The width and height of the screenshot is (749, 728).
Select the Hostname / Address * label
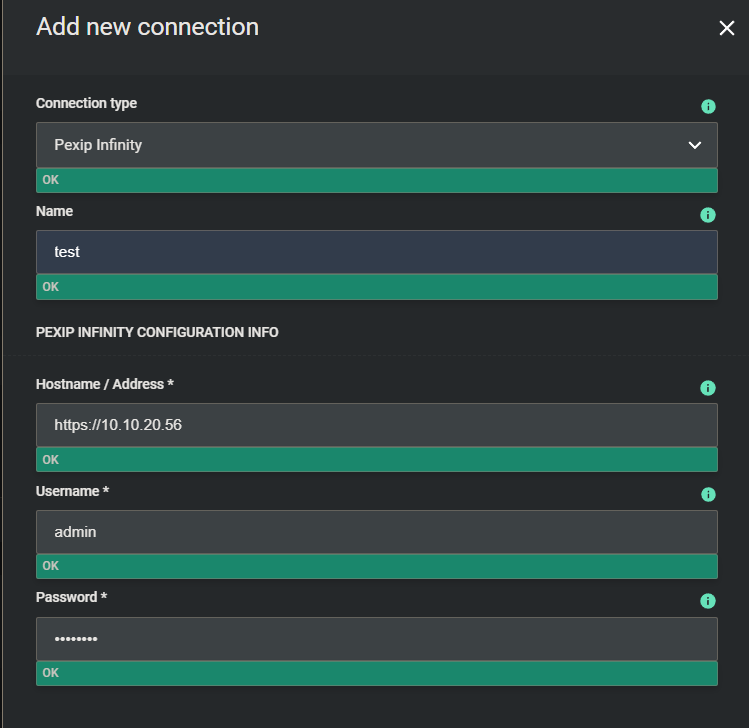pos(105,384)
